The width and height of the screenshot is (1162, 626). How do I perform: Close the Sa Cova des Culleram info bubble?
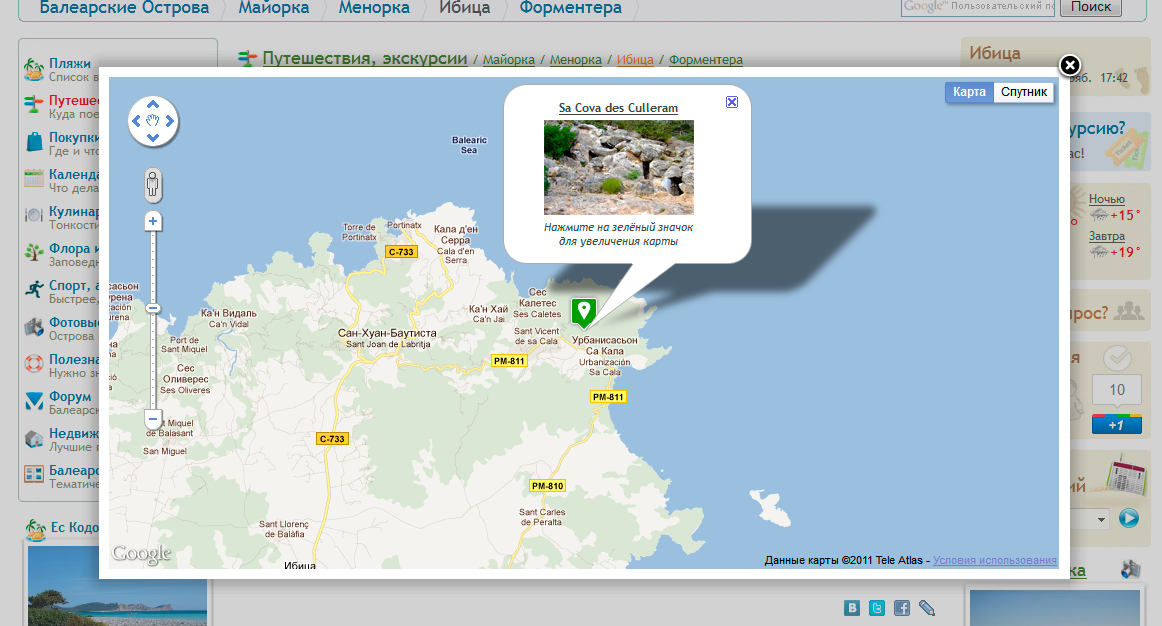pyautogui.click(x=732, y=102)
